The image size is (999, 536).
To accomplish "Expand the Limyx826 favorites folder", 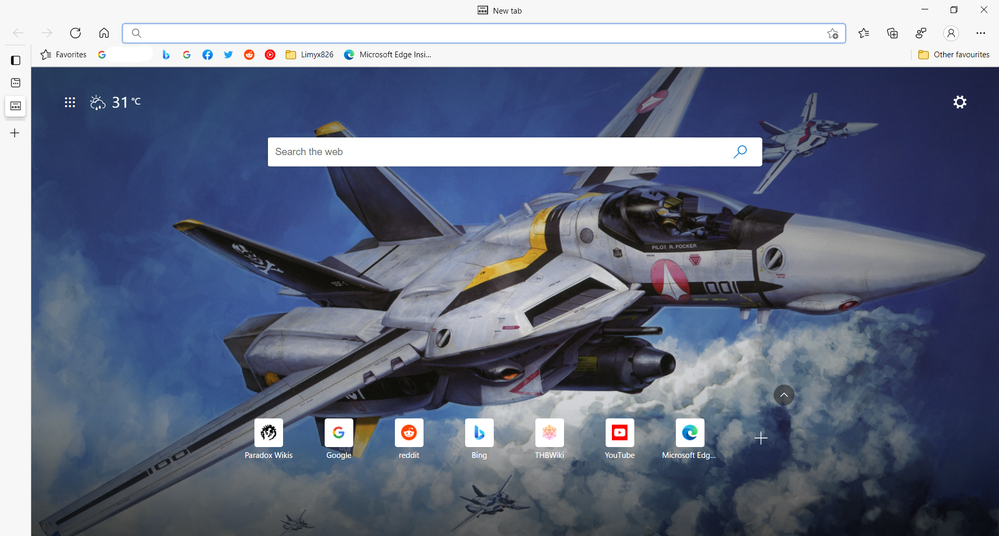I will tap(310, 55).
